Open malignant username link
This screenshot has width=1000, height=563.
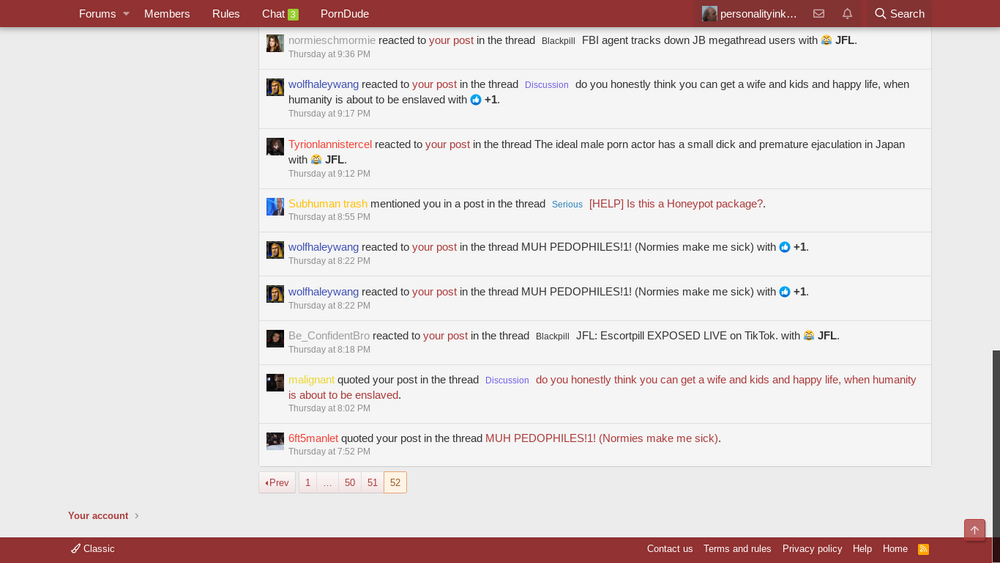(x=311, y=379)
